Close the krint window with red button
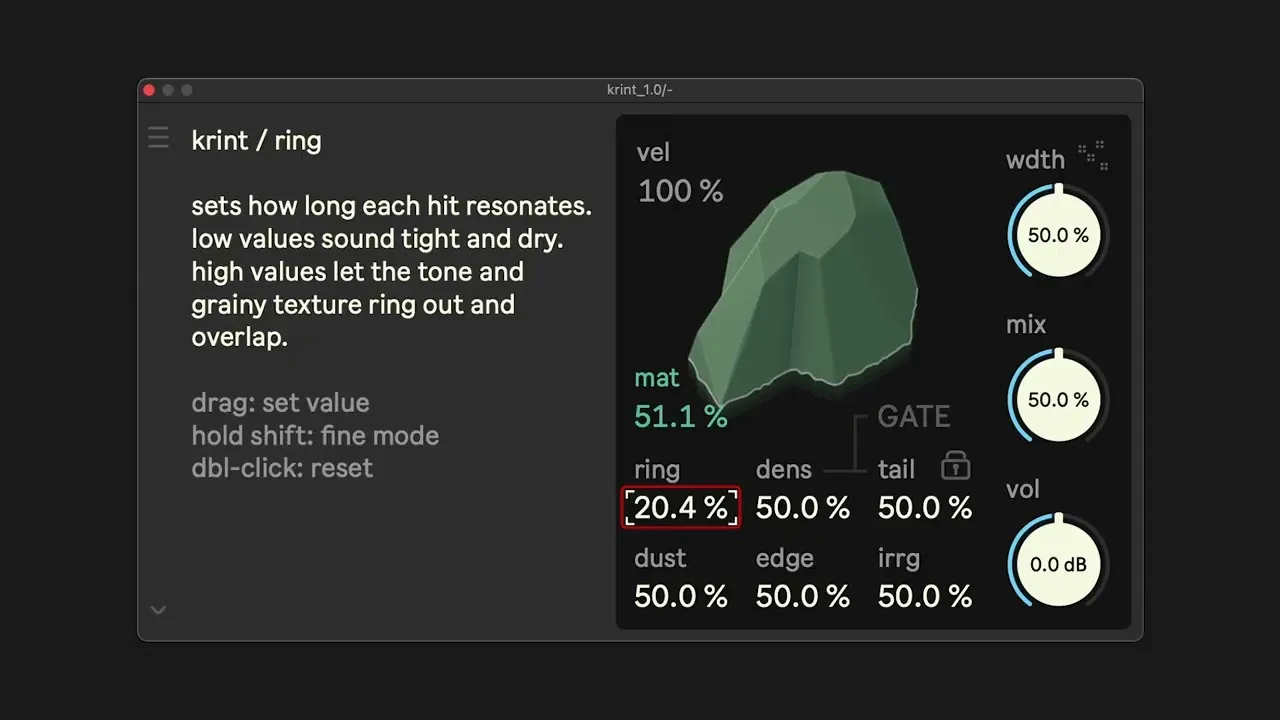 [149, 90]
